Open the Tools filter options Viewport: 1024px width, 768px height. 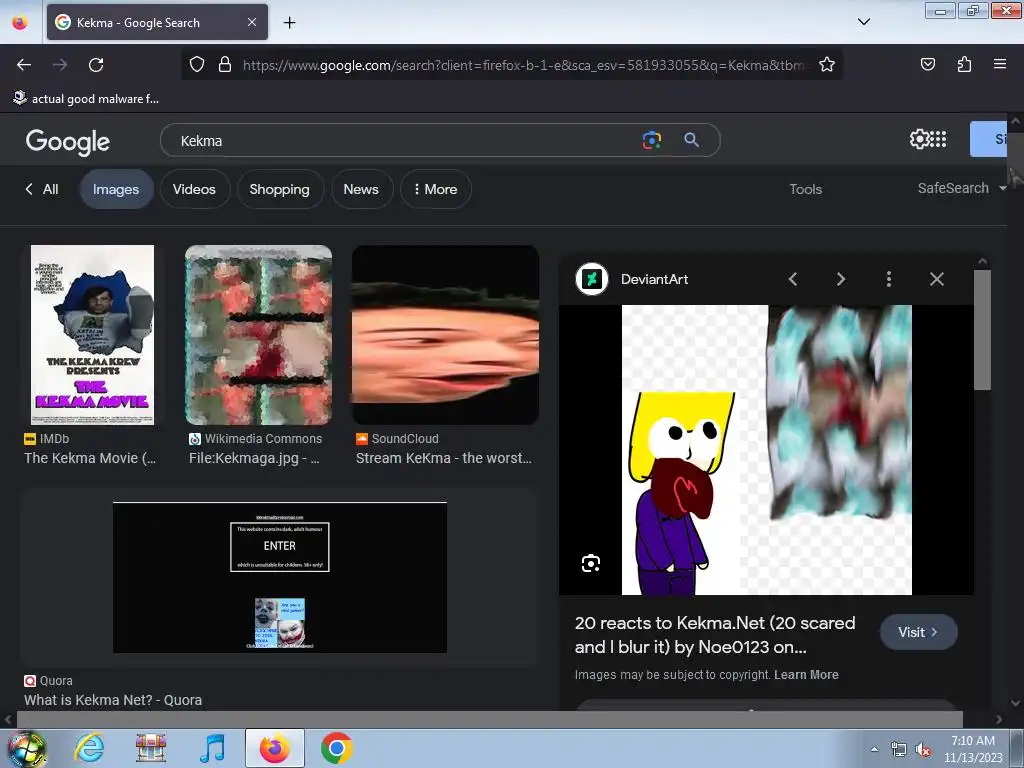tap(805, 189)
